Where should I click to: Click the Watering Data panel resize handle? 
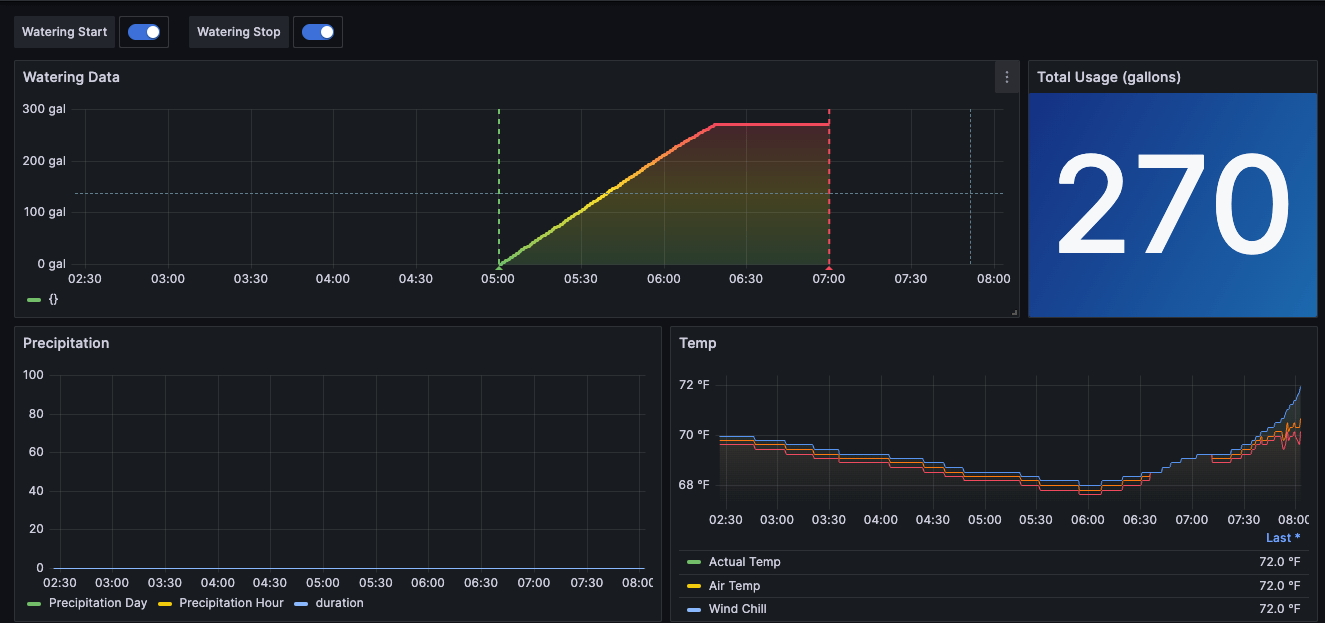click(x=1013, y=312)
